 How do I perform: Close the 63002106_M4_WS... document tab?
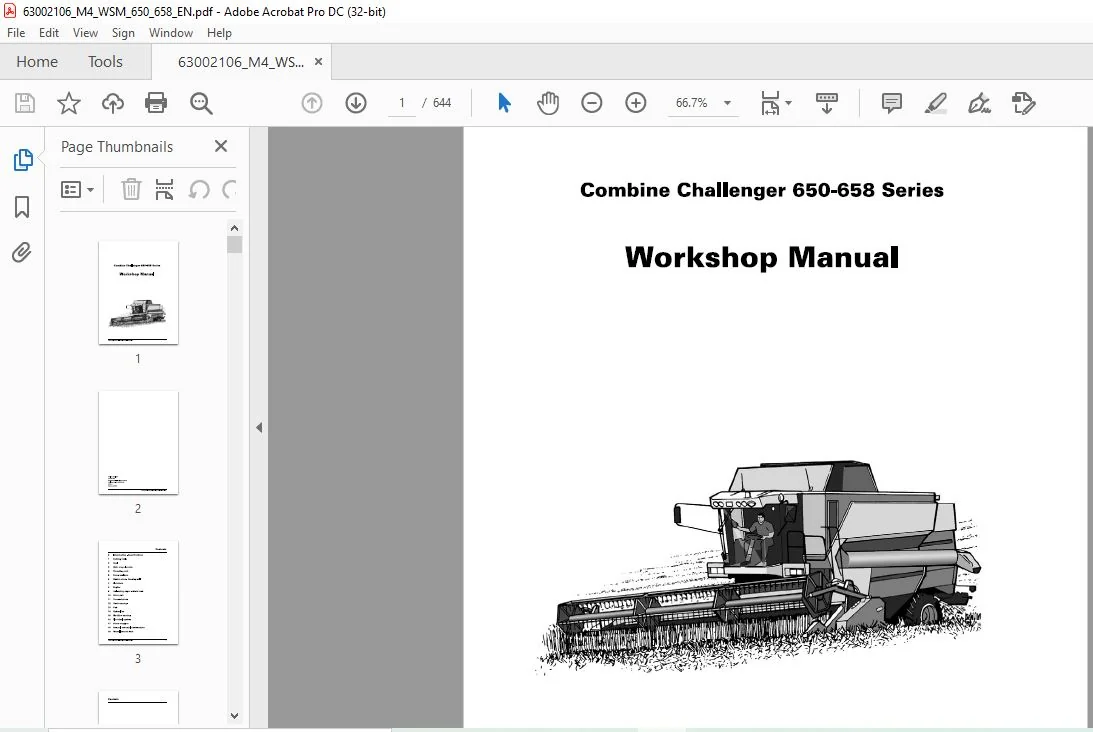pos(319,61)
